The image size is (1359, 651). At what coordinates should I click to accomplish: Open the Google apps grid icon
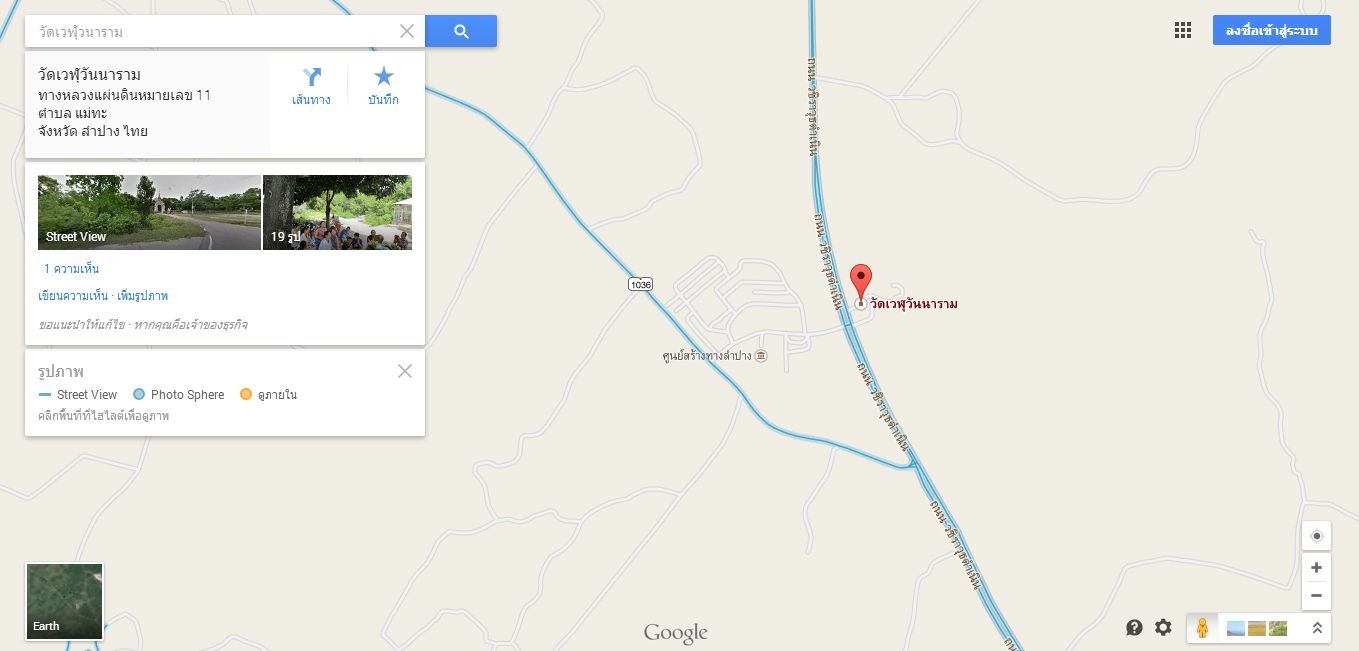(x=1183, y=30)
